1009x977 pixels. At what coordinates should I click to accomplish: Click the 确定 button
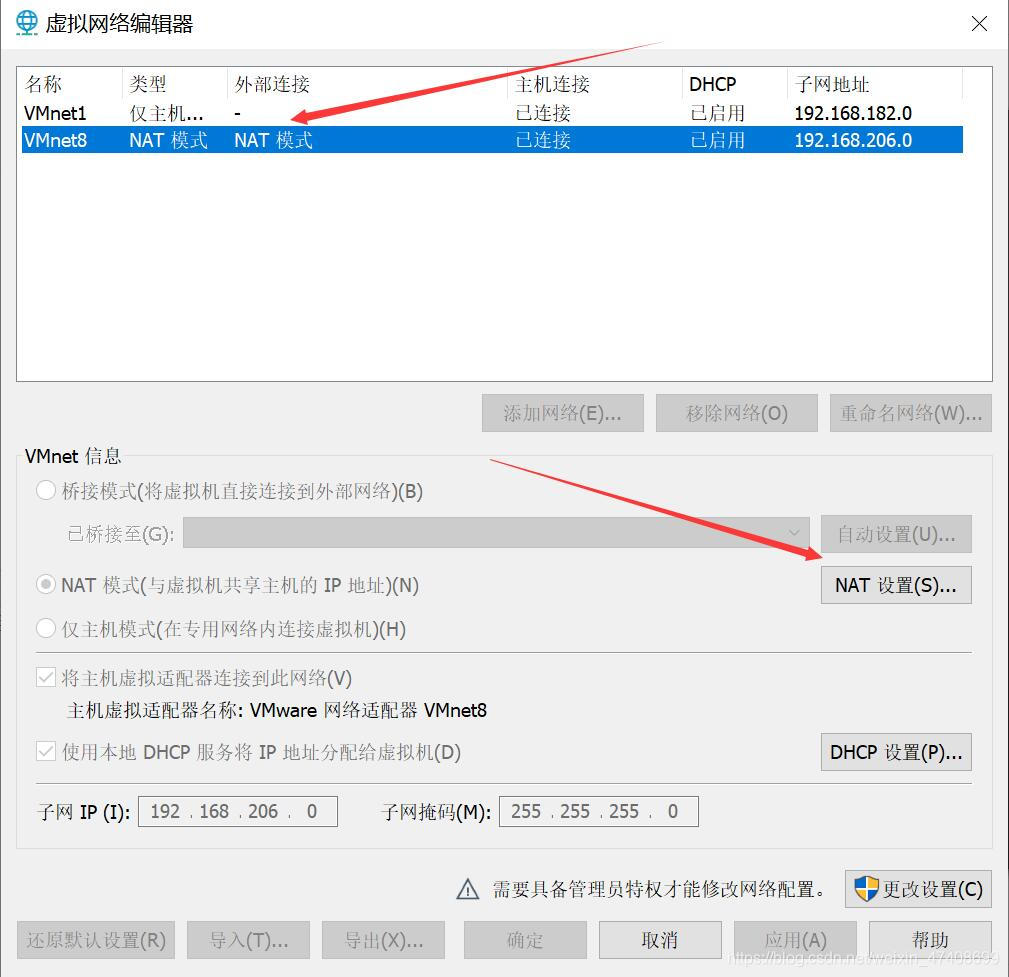[x=525, y=940]
